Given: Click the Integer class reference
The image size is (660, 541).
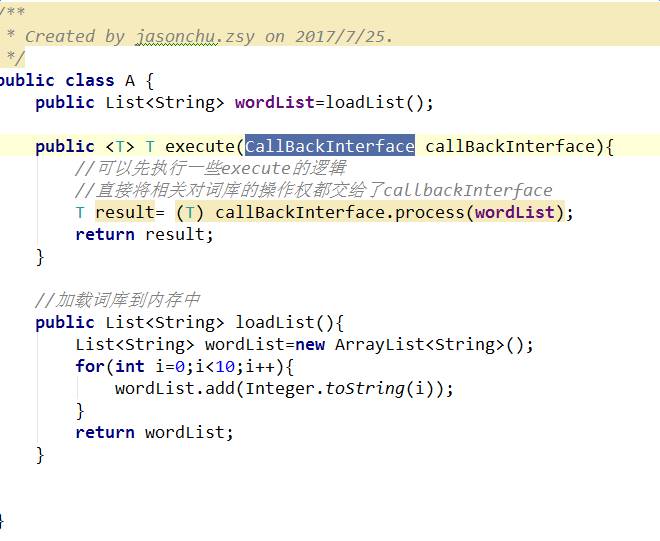Looking at the screenshot, I should [x=279, y=388].
